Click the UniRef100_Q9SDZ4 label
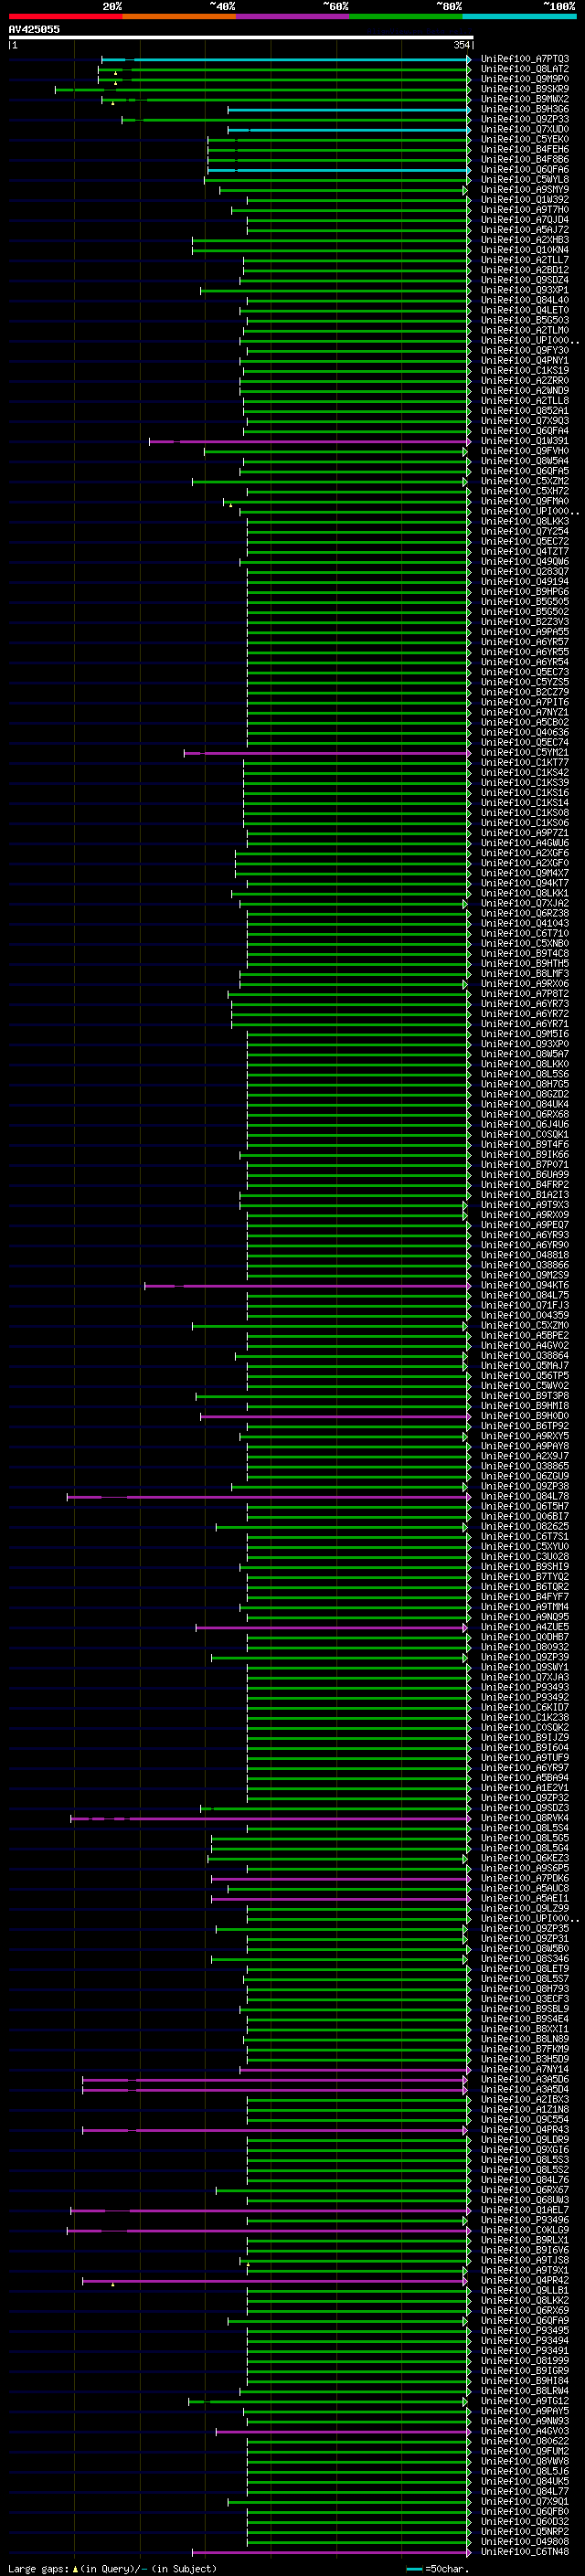The width and height of the screenshot is (585, 2576). 524,280
